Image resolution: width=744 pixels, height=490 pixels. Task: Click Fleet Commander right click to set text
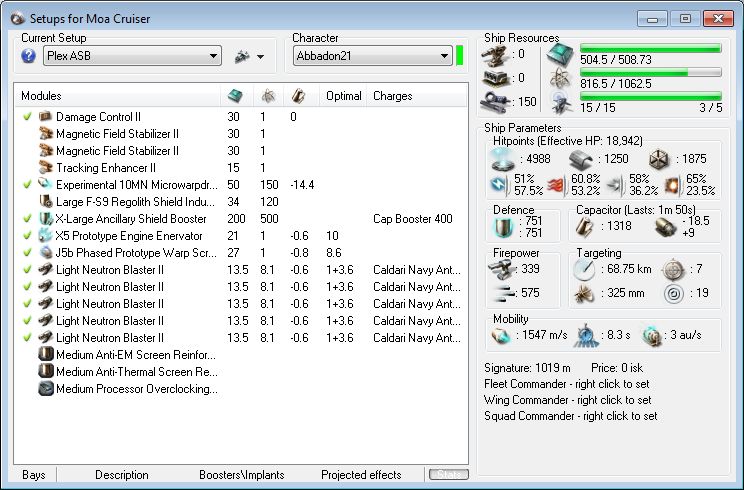point(570,384)
